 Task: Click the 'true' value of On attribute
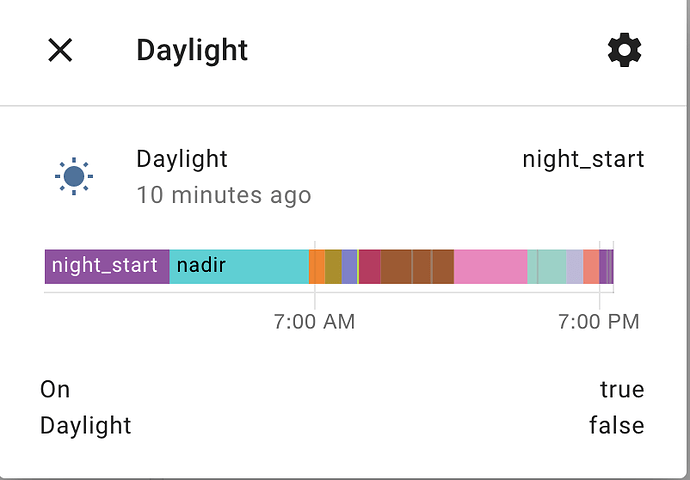pyautogui.click(x=621, y=389)
